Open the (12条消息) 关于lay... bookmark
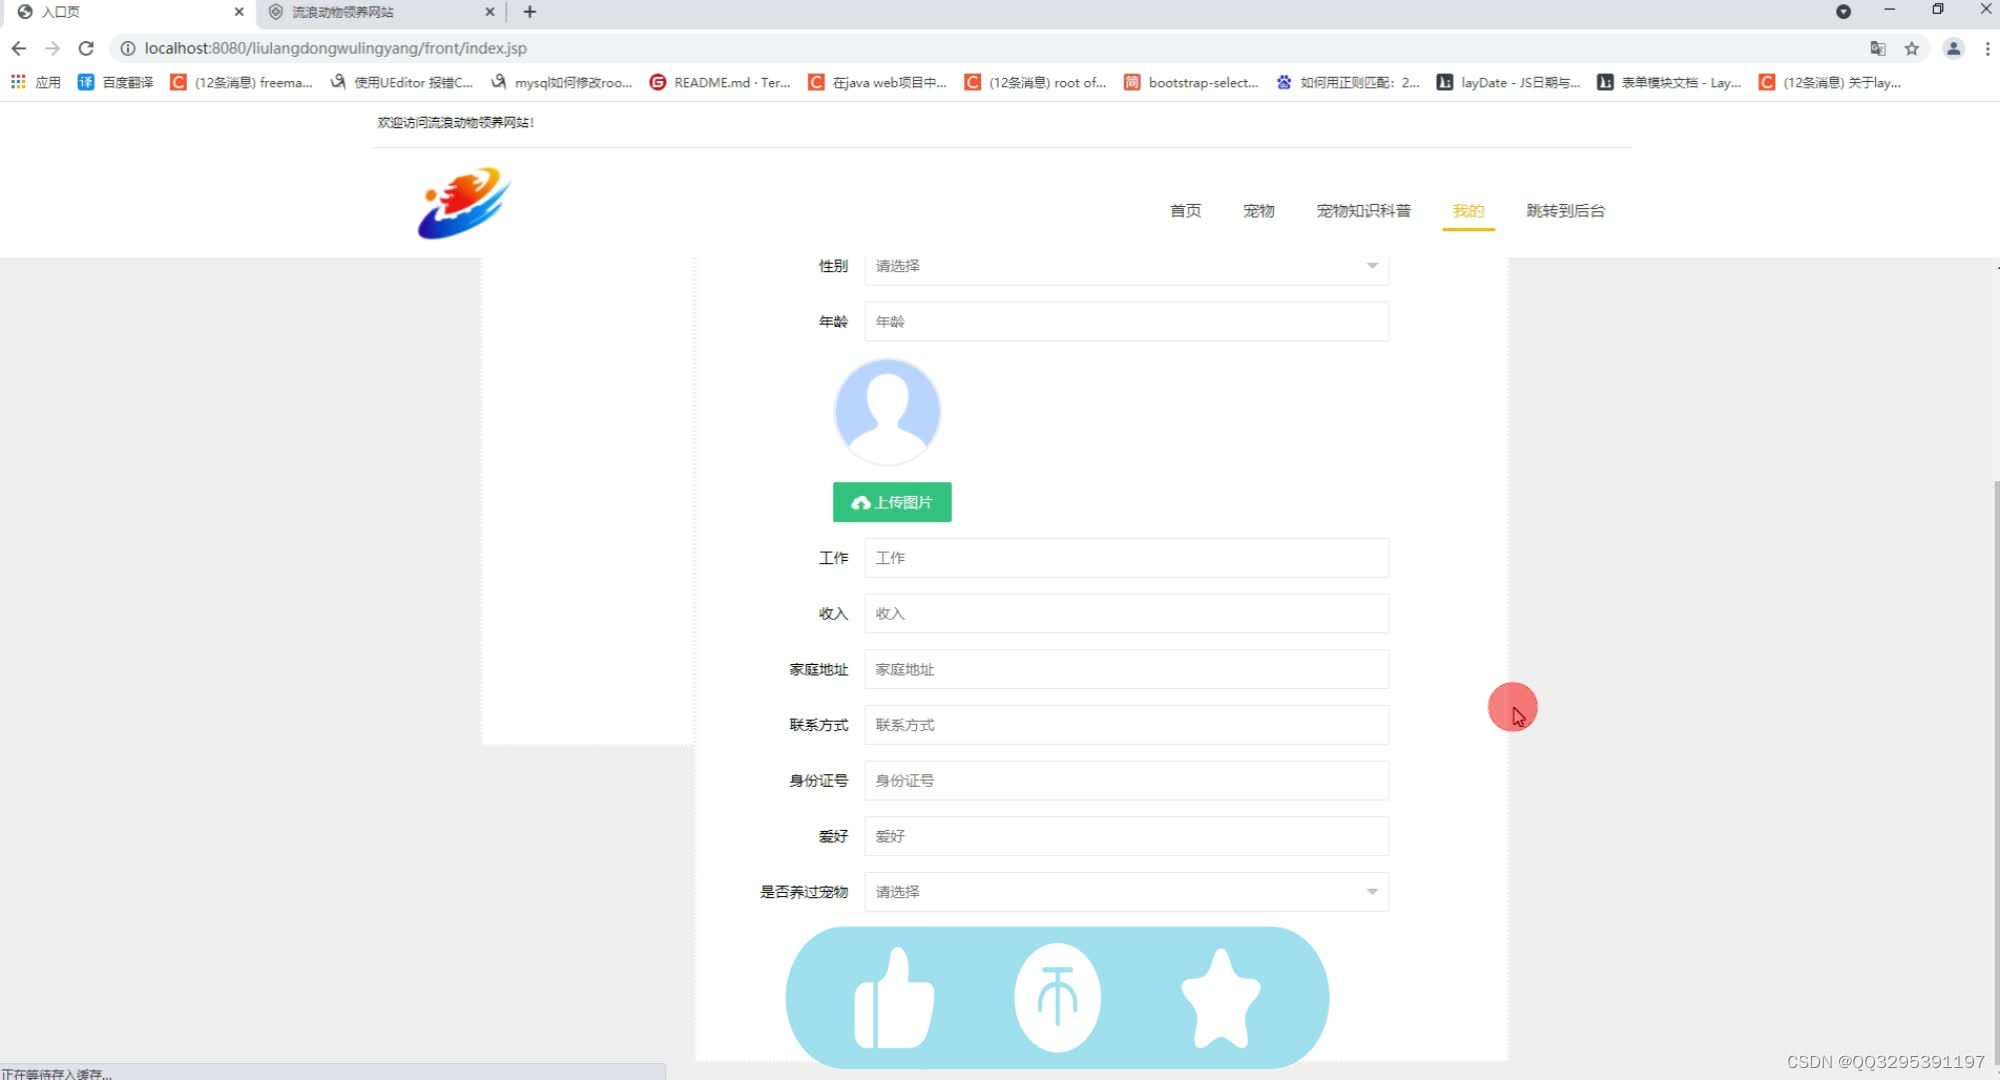This screenshot has width=2000, height=1080. point(1830,82)
